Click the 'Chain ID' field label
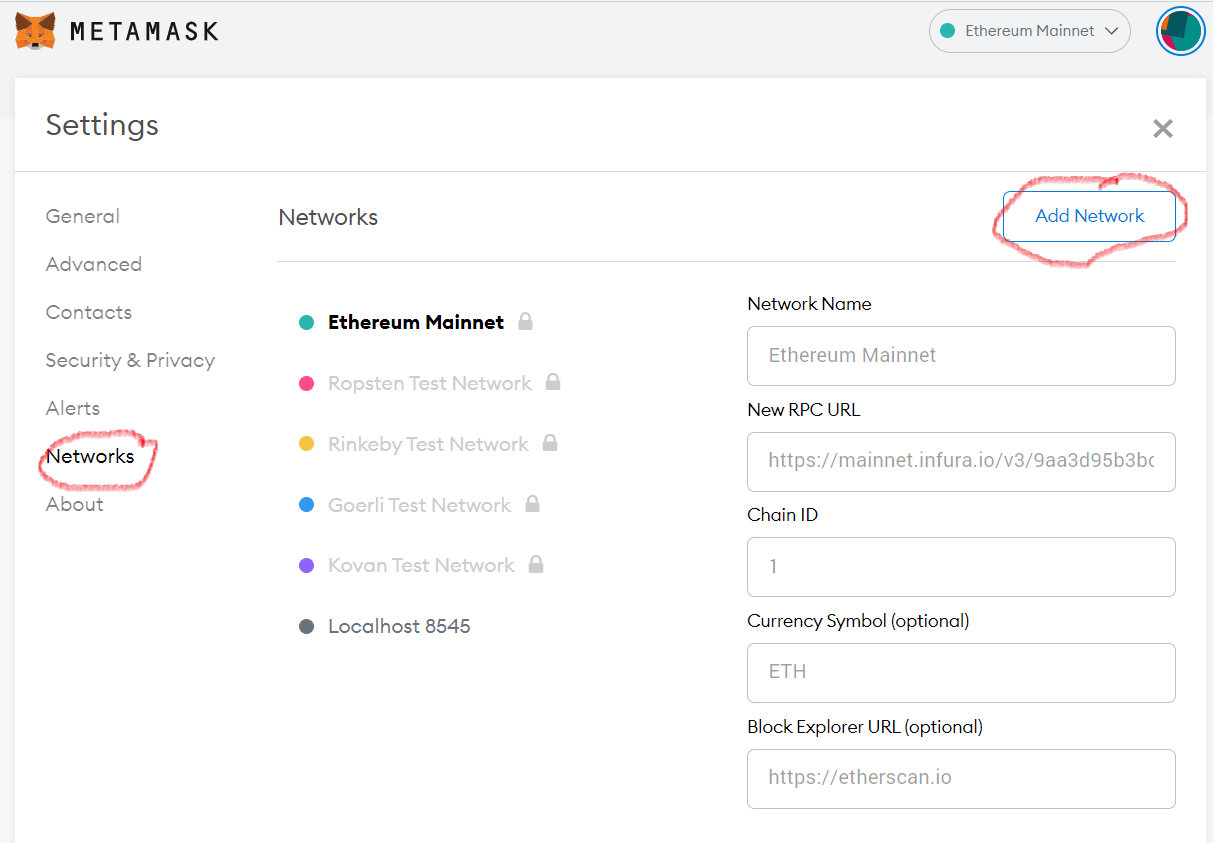This screenshot has width=1213, height=843. click(782, 515)
